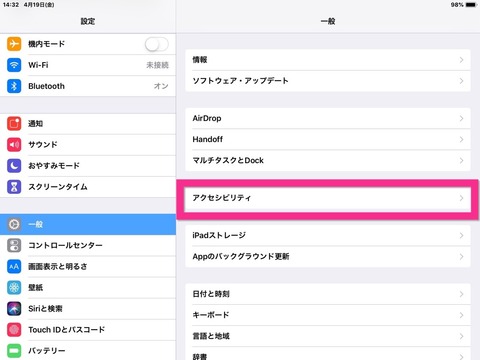Open ソフトウェア・アップデート
Viewport: 480px width, 360px height.
[328, 81]
